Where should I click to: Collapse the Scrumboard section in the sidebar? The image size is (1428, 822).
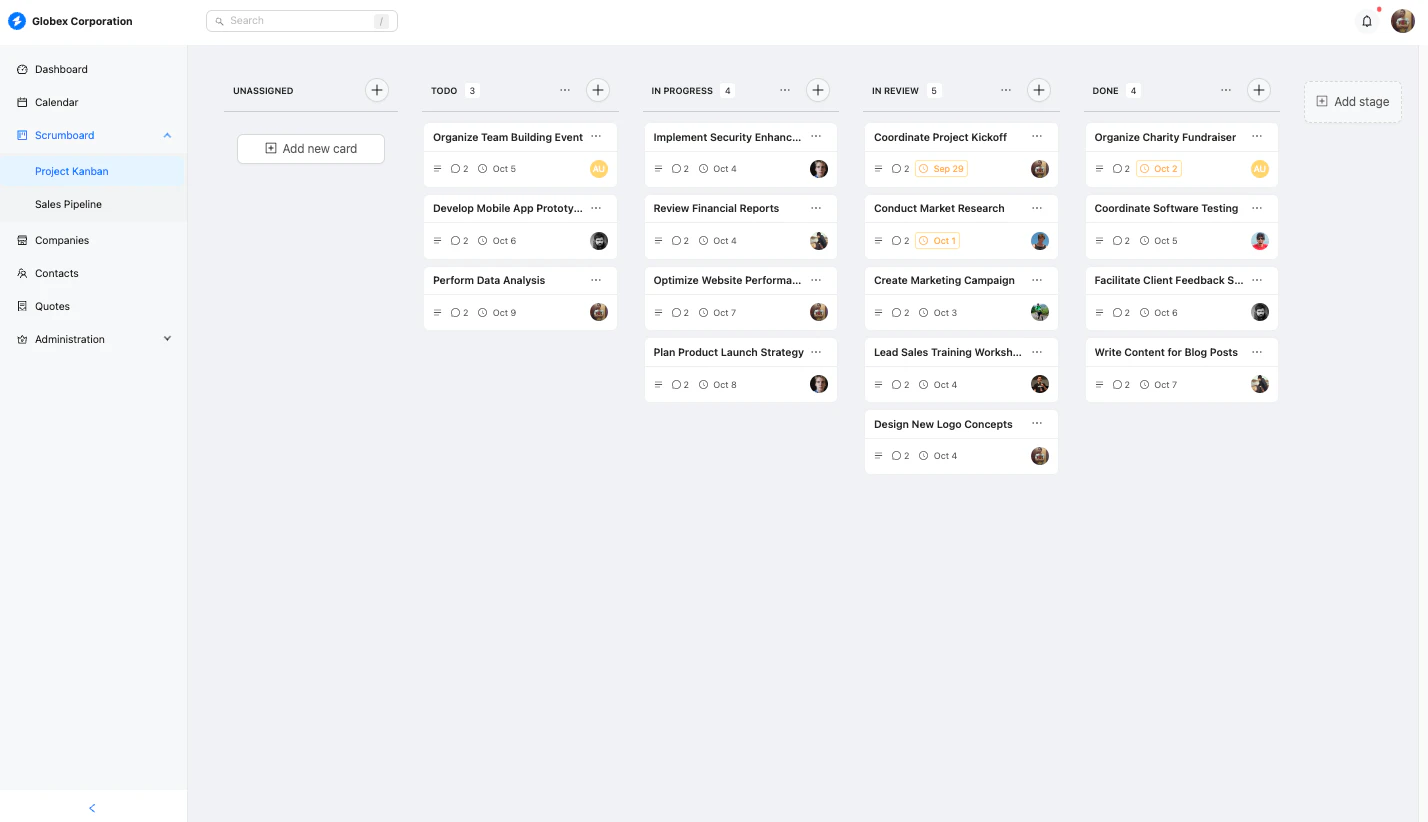pyautogui.click(x=167, y=135)
